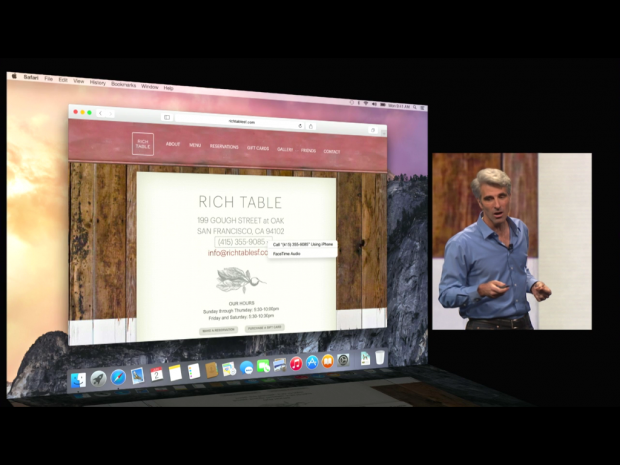This screenshot has height=465, width=620.
Task: Open the GALLERY link
Action: (x=285, y=149)
